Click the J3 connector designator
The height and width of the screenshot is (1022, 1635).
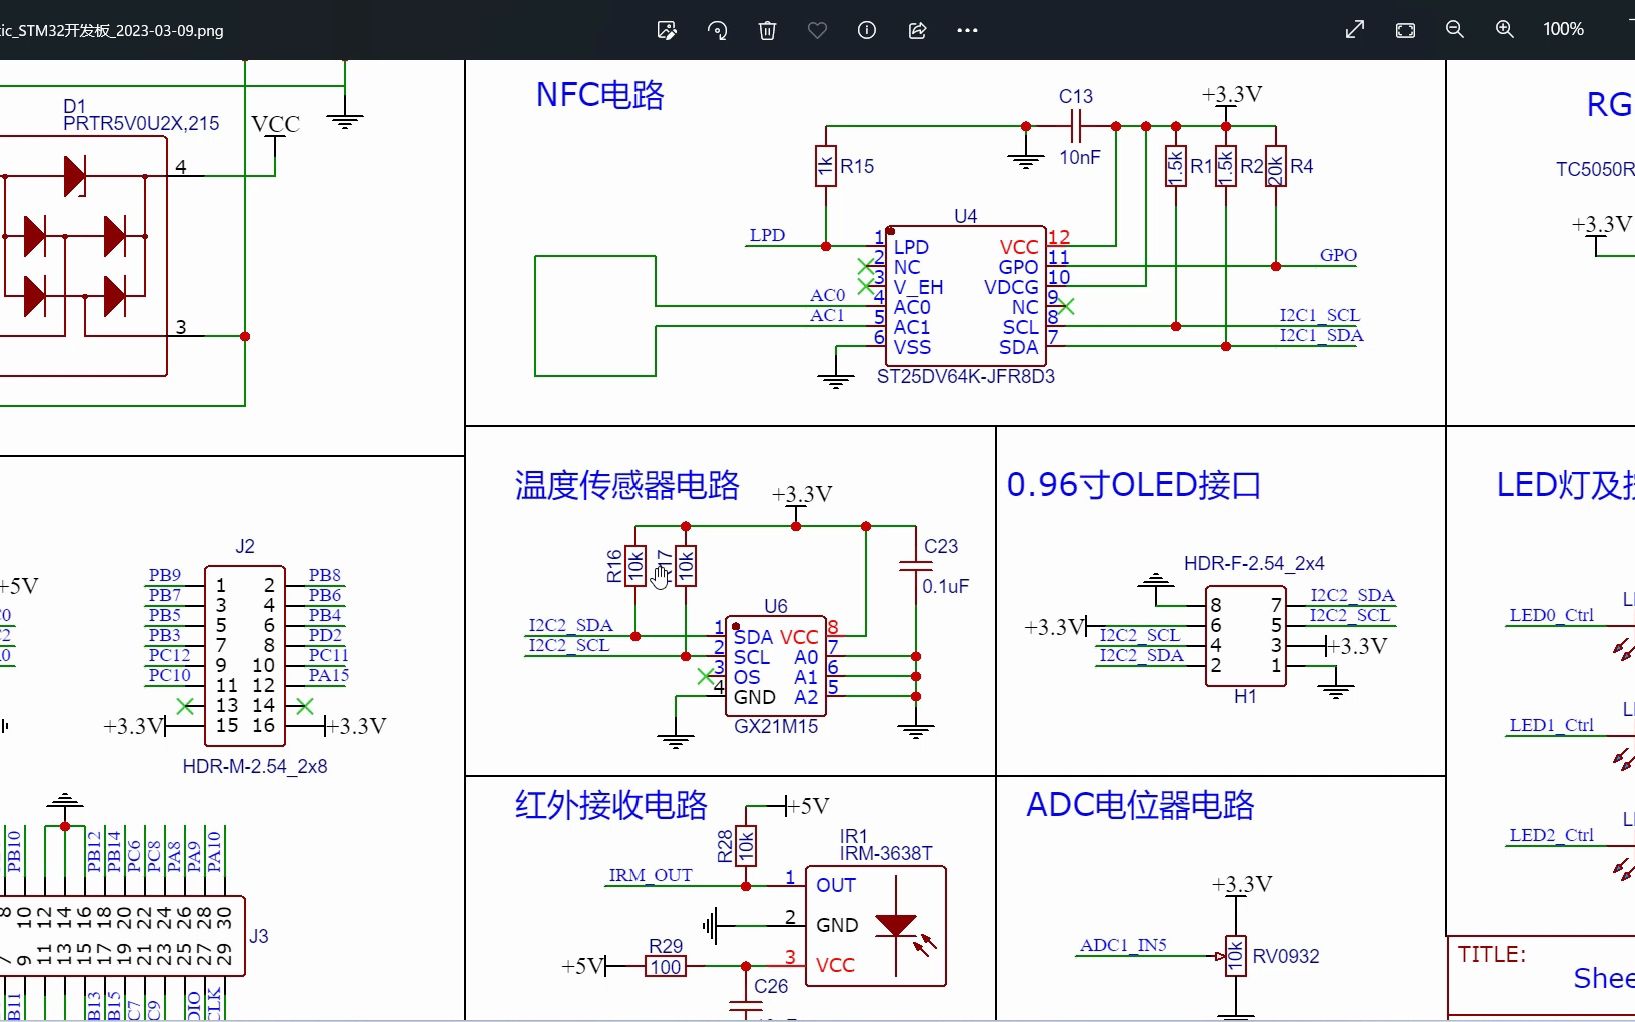pyautogui.click(x=259, y=936)
